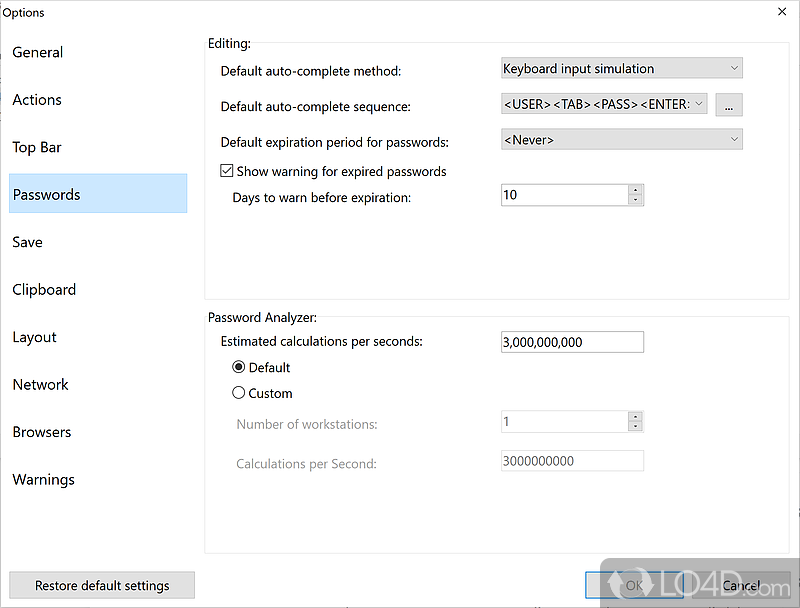The height and width of the screenshot is (608, 800).
Task: Increase days to warn before expiration
Action: coord(635,190)
